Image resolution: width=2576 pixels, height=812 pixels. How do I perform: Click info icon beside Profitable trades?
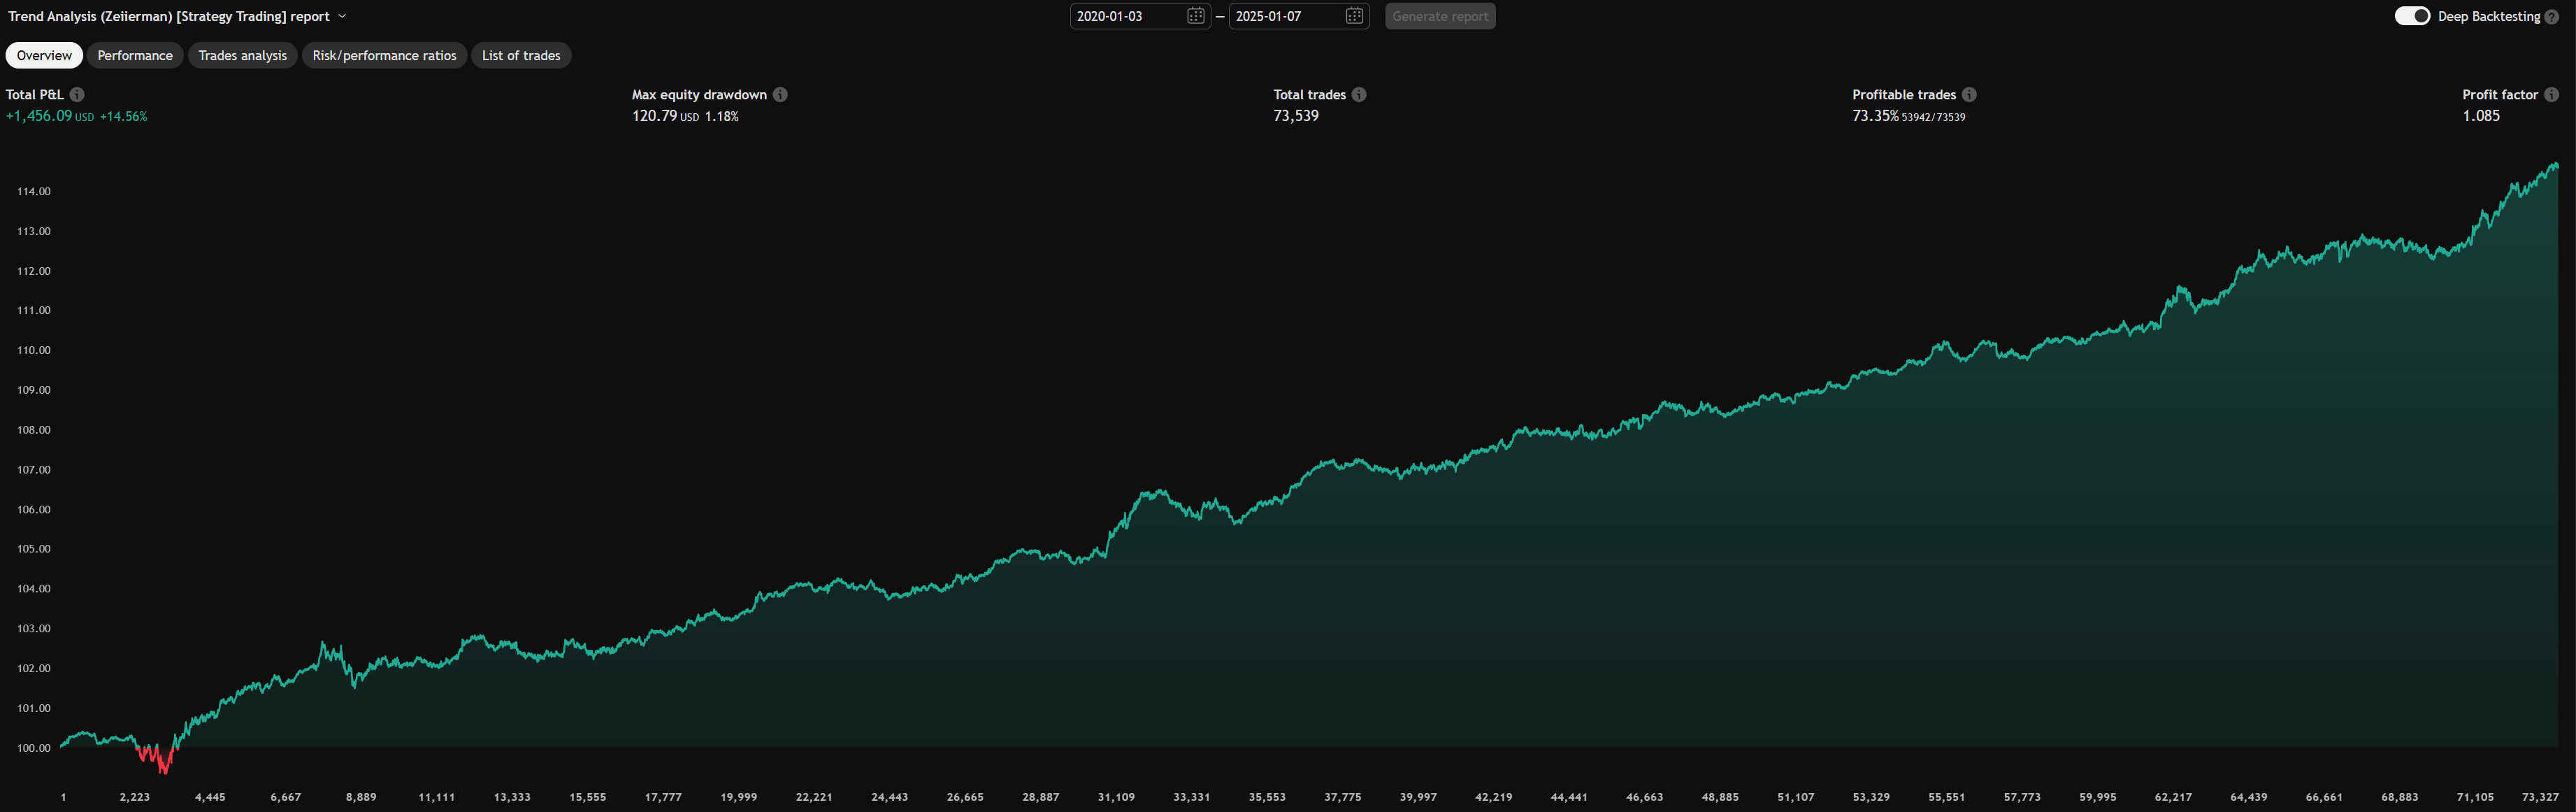coord(1969,94)
